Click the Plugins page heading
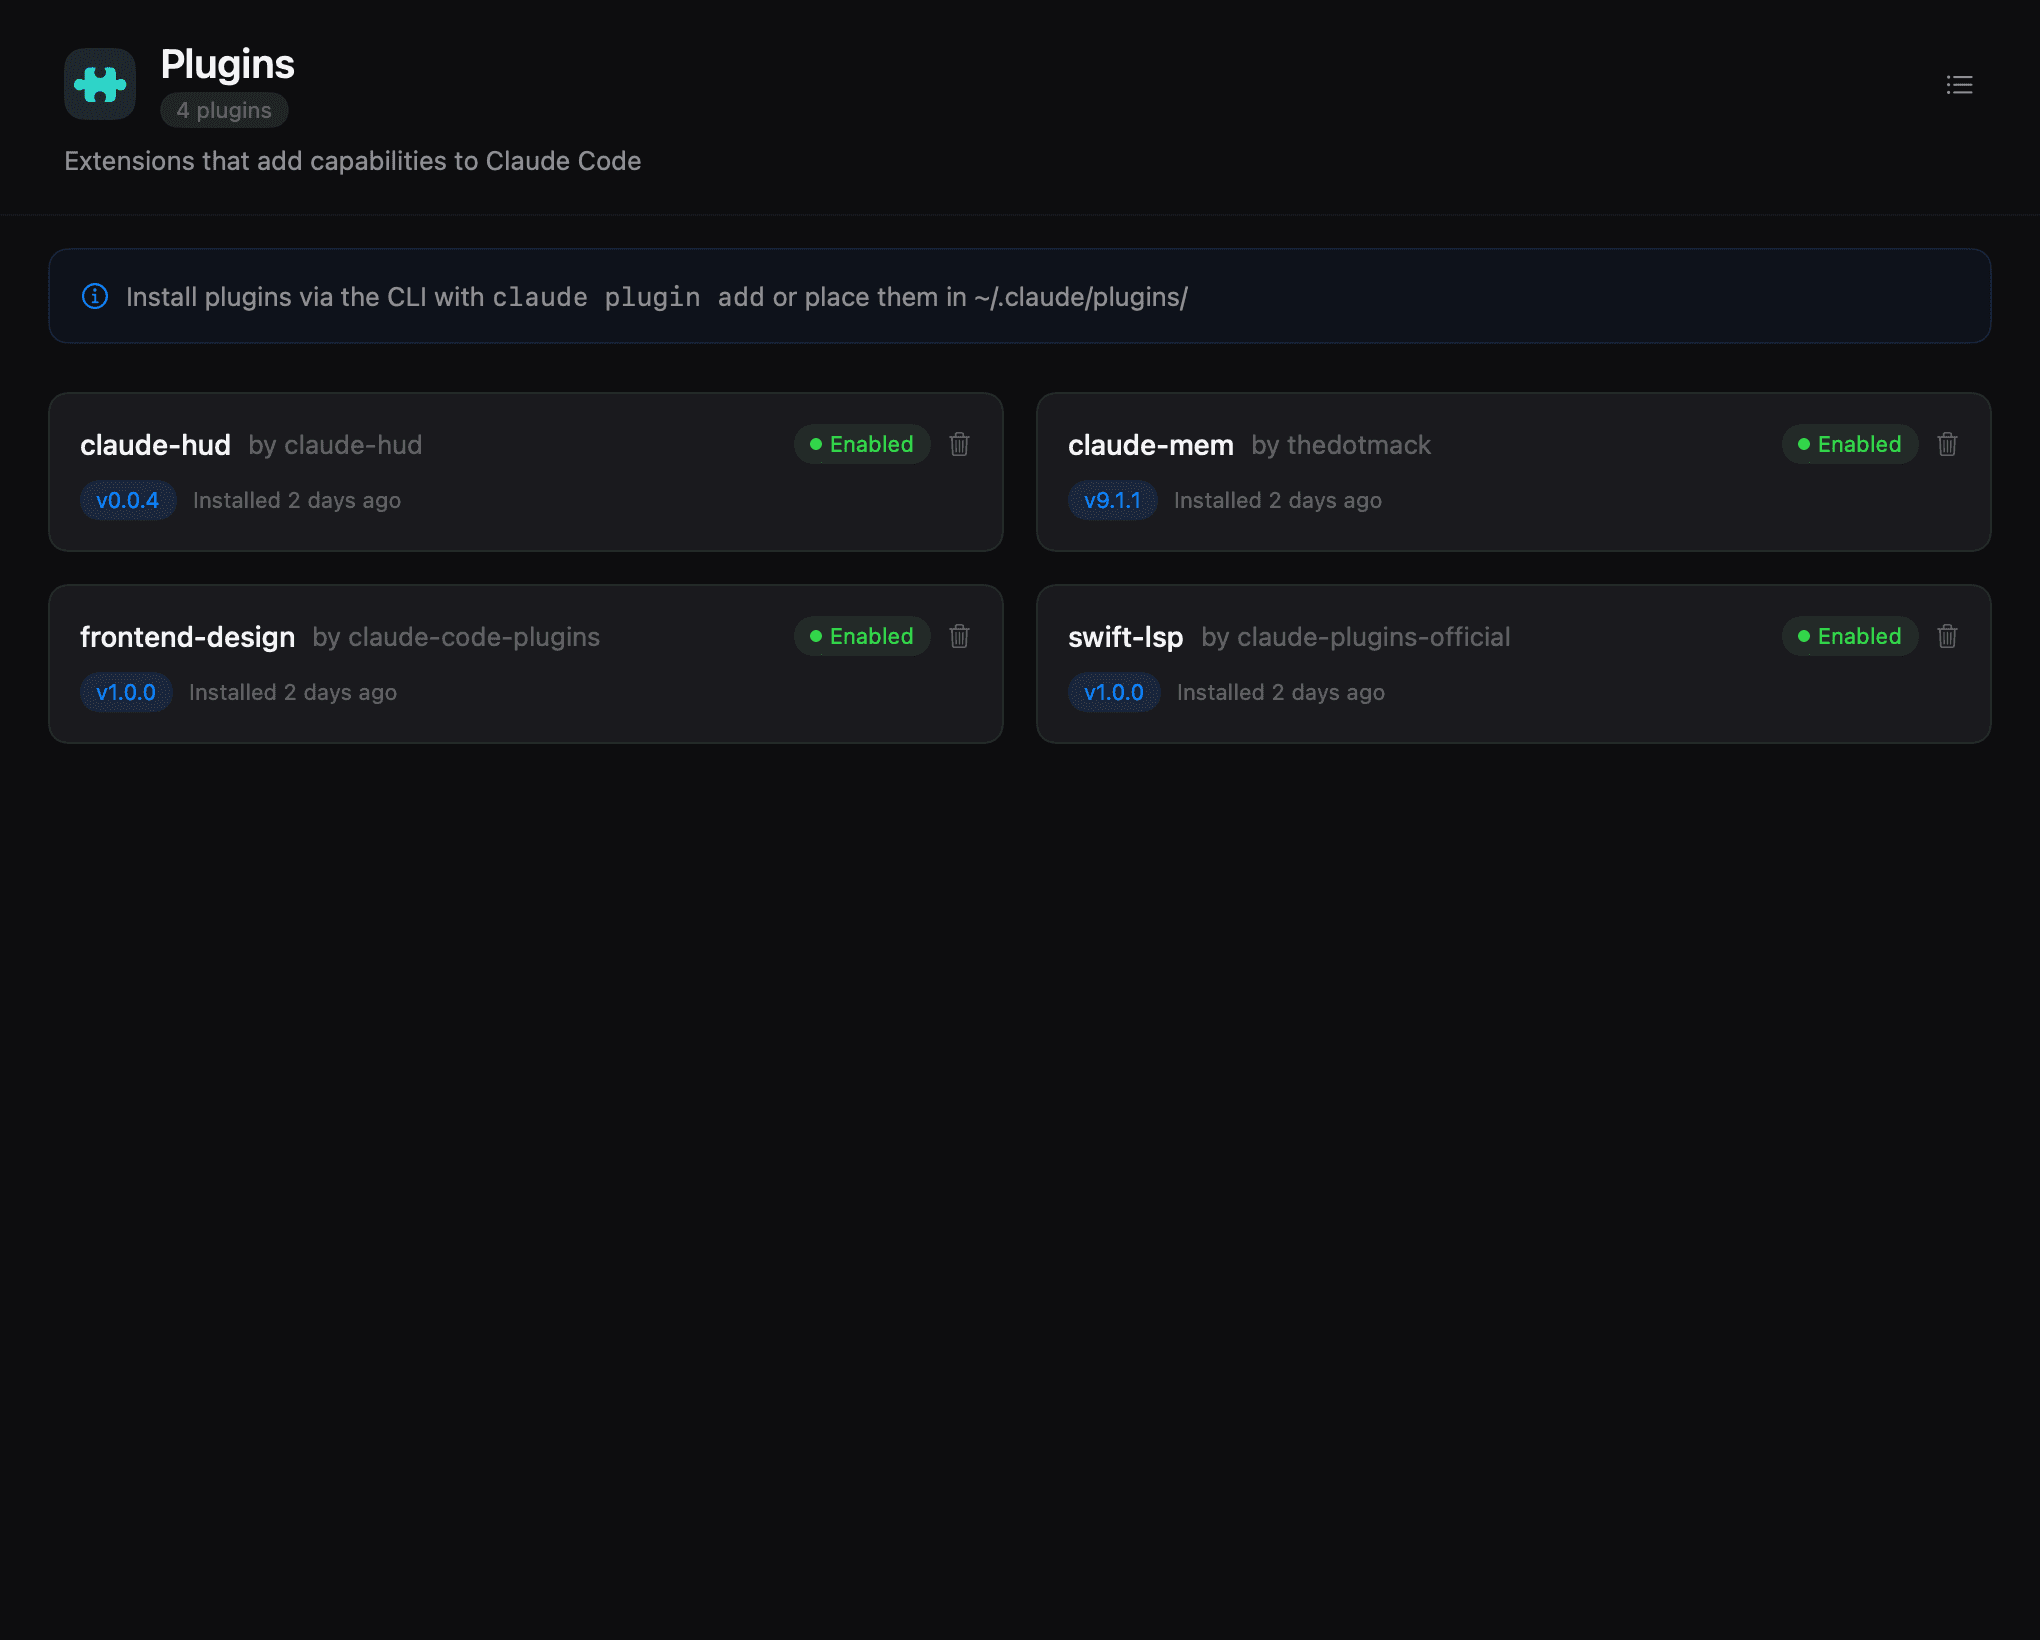The width and height of the screenshot is (2040, 1640). [227, 64]
